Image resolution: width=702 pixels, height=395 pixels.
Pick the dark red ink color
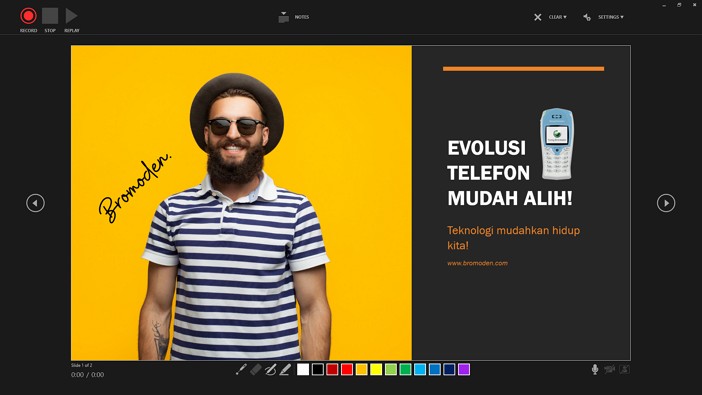[332, 369]
